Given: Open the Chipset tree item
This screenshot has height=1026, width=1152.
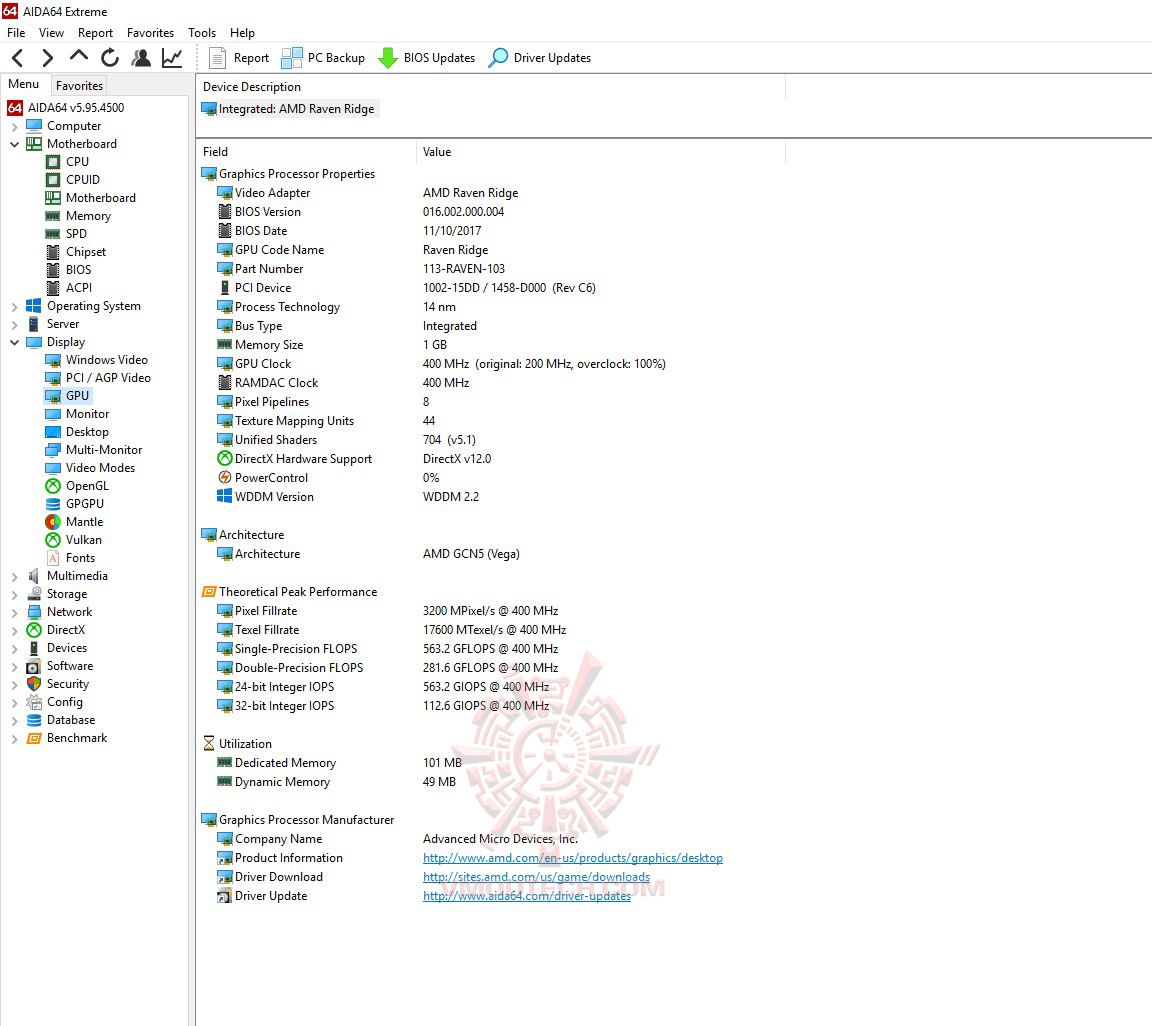Looking at the screenshot, I should [x=76, y=252].
